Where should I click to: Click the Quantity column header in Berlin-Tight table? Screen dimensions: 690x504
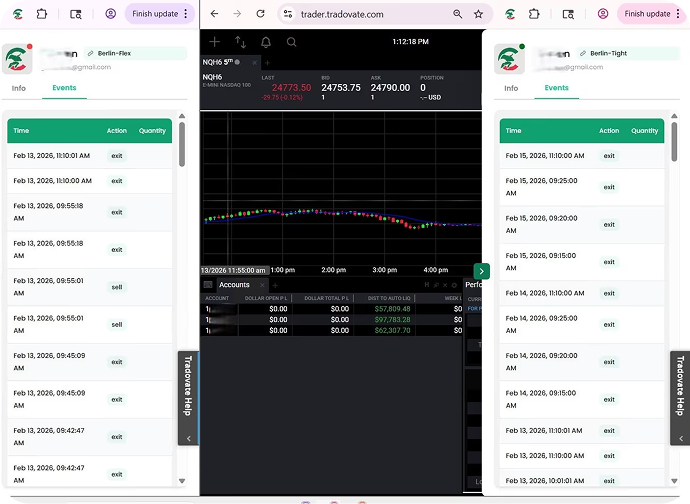[x=644, y=130]
